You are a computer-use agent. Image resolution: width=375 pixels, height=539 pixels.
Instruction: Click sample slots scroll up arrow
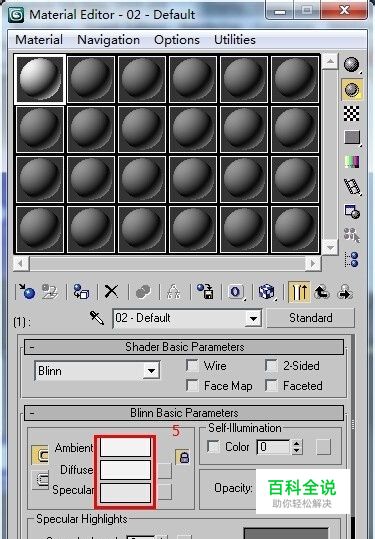coord(330,62)
